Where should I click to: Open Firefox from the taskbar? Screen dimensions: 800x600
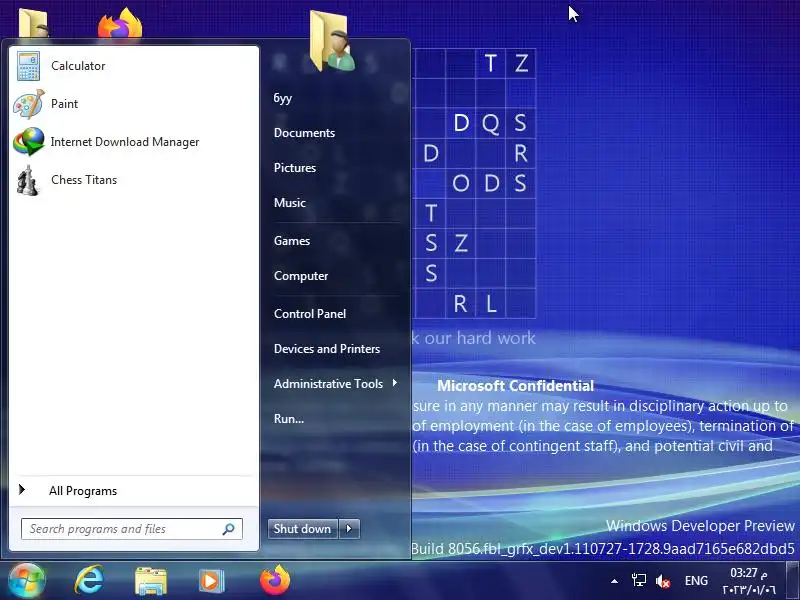tap(274, 580)
